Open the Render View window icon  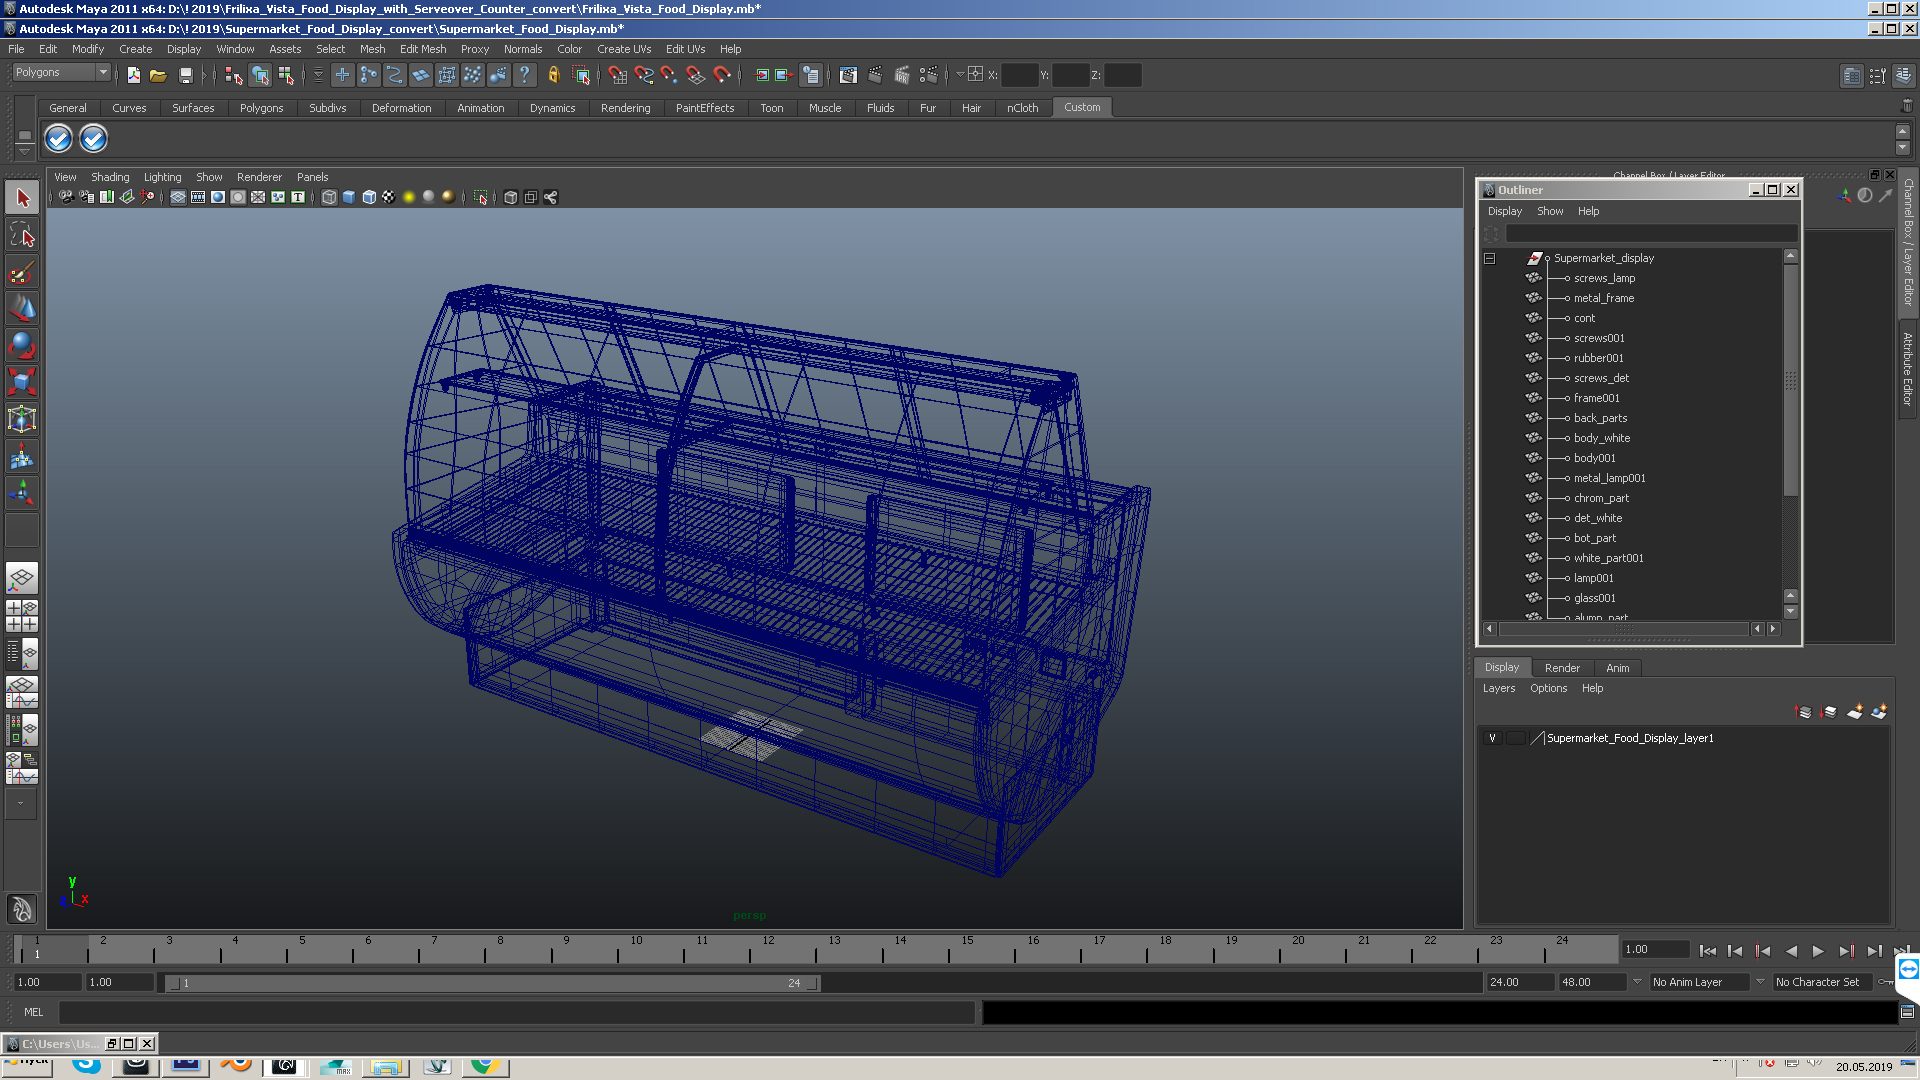(848, 75)
